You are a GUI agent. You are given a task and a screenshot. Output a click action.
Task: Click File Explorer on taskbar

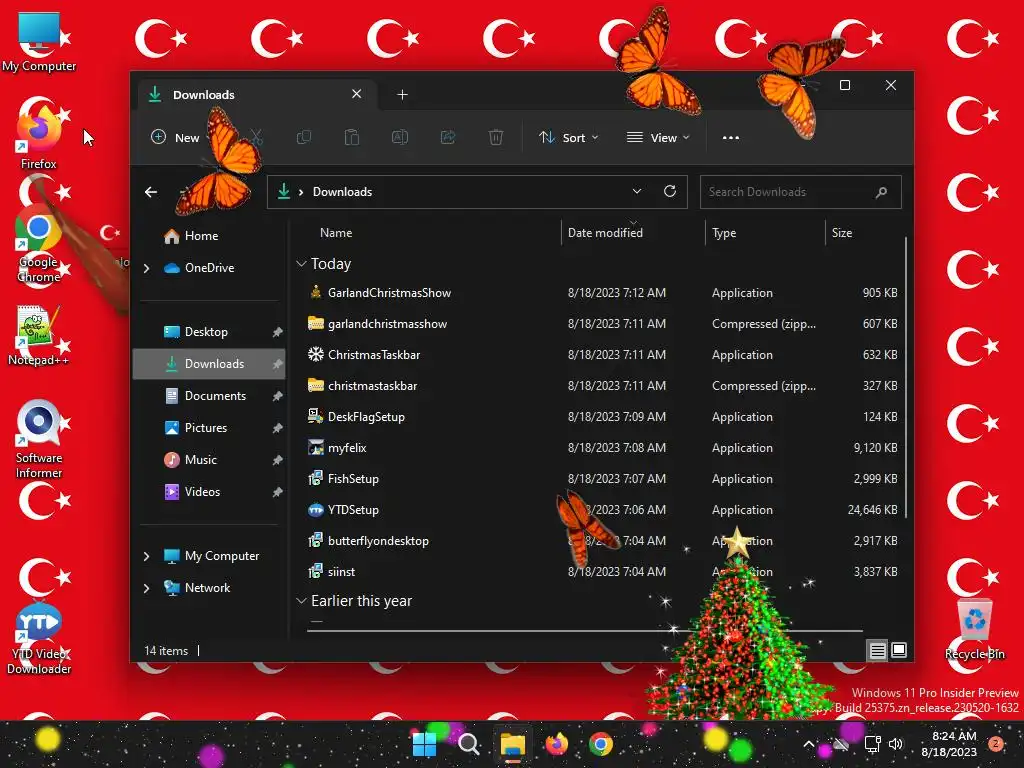[x=513, y=744]
